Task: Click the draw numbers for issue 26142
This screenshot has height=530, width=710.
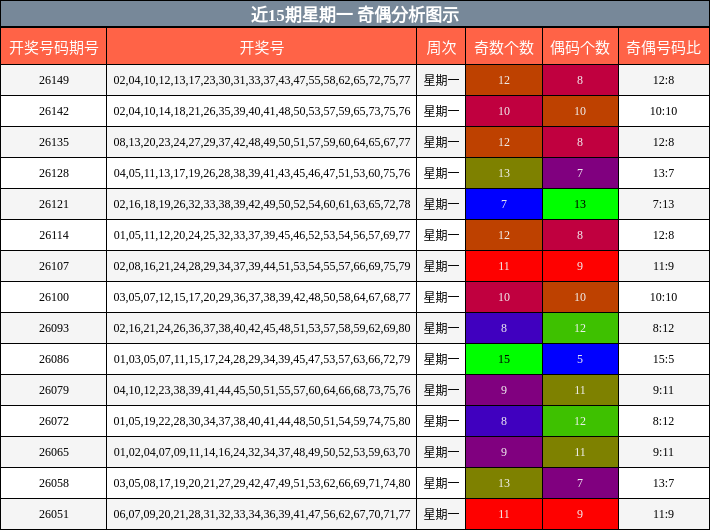Action: pos(262,111)
